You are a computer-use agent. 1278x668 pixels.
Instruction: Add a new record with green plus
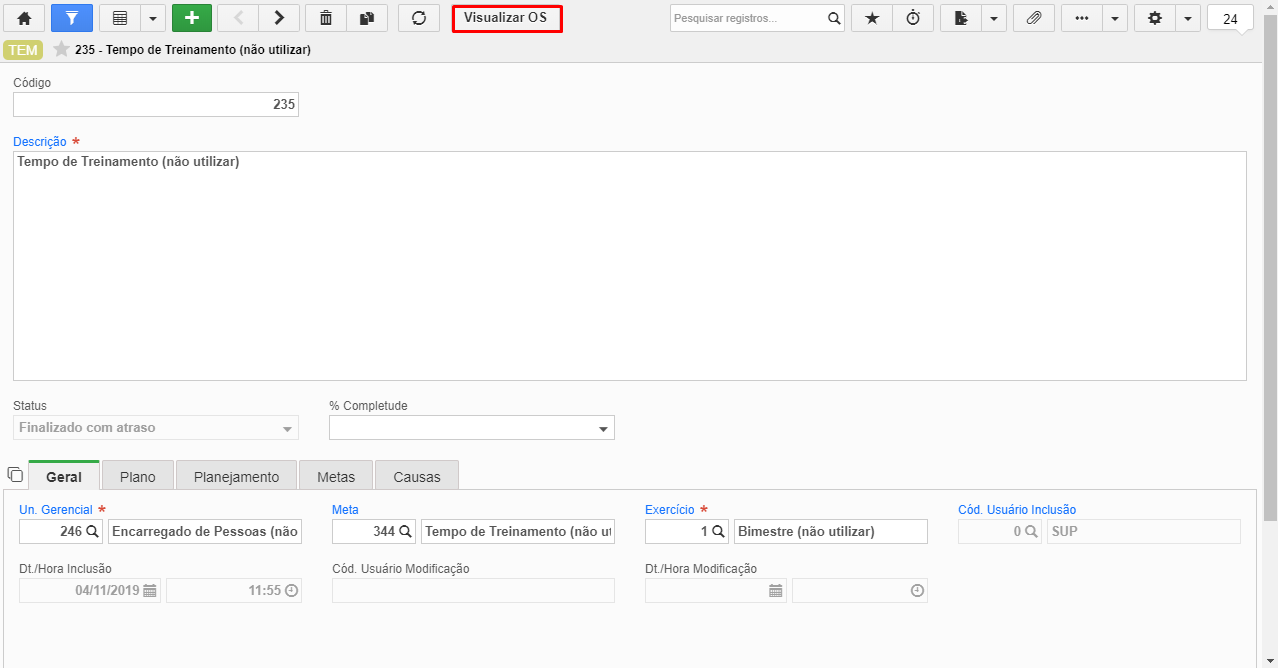pyautogui.click(x=192, y=18)
